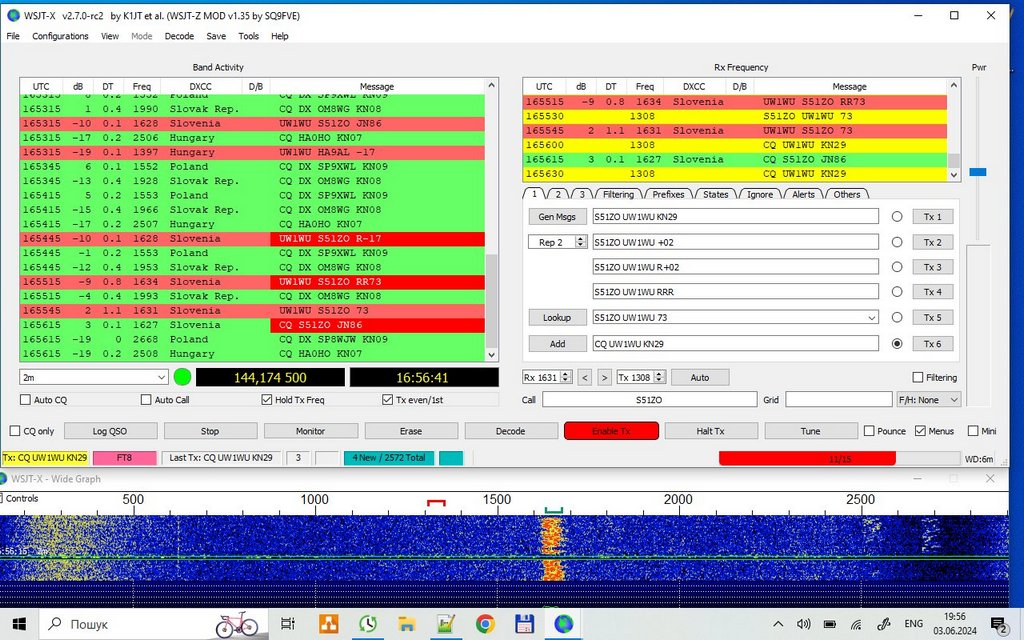Image resolution: width=1024 pixels, height=640 pixels.
Task: Select the Tx 5 radio button
Action: tap(897, 317)
